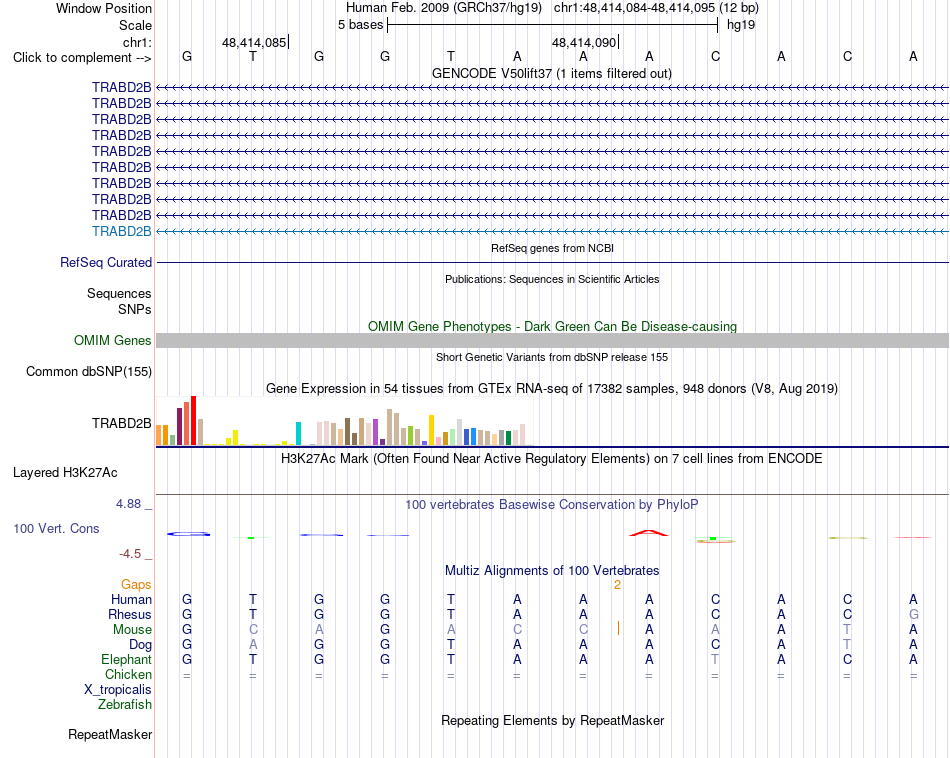Click the 48,414,090 coordinate marker

(x=584, y=42)
